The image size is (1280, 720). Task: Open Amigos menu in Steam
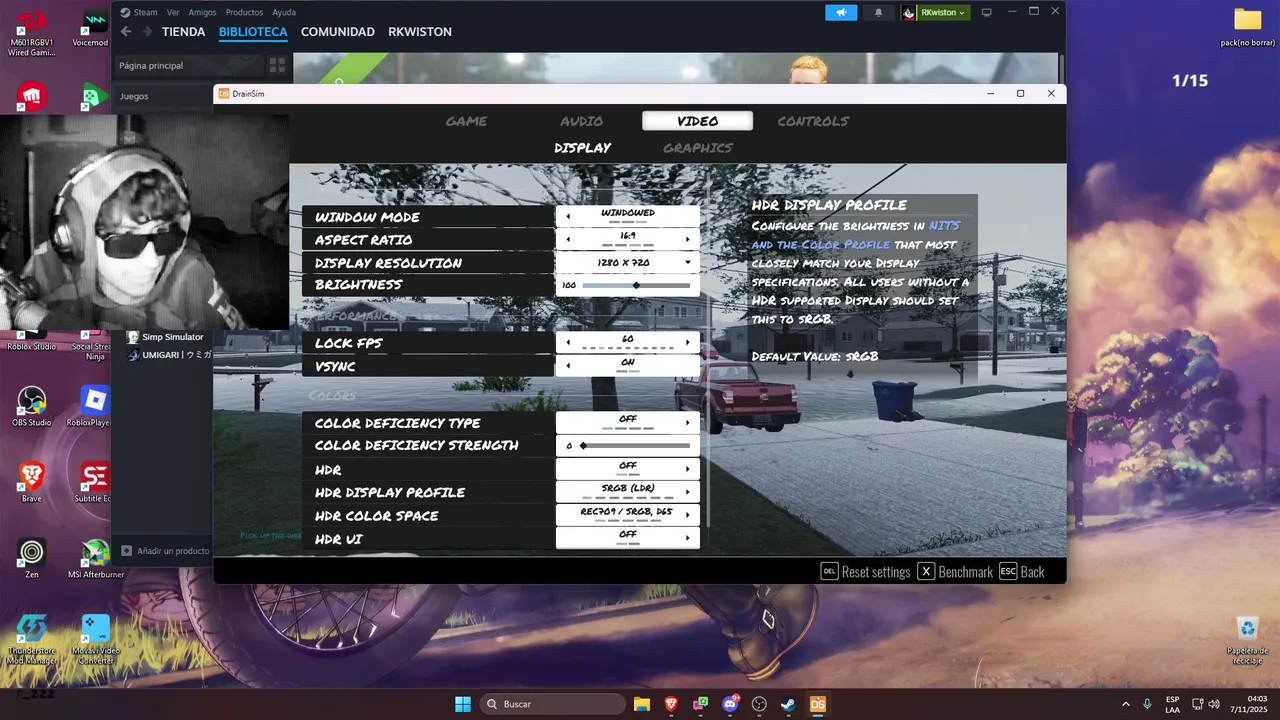click(203, 12)
